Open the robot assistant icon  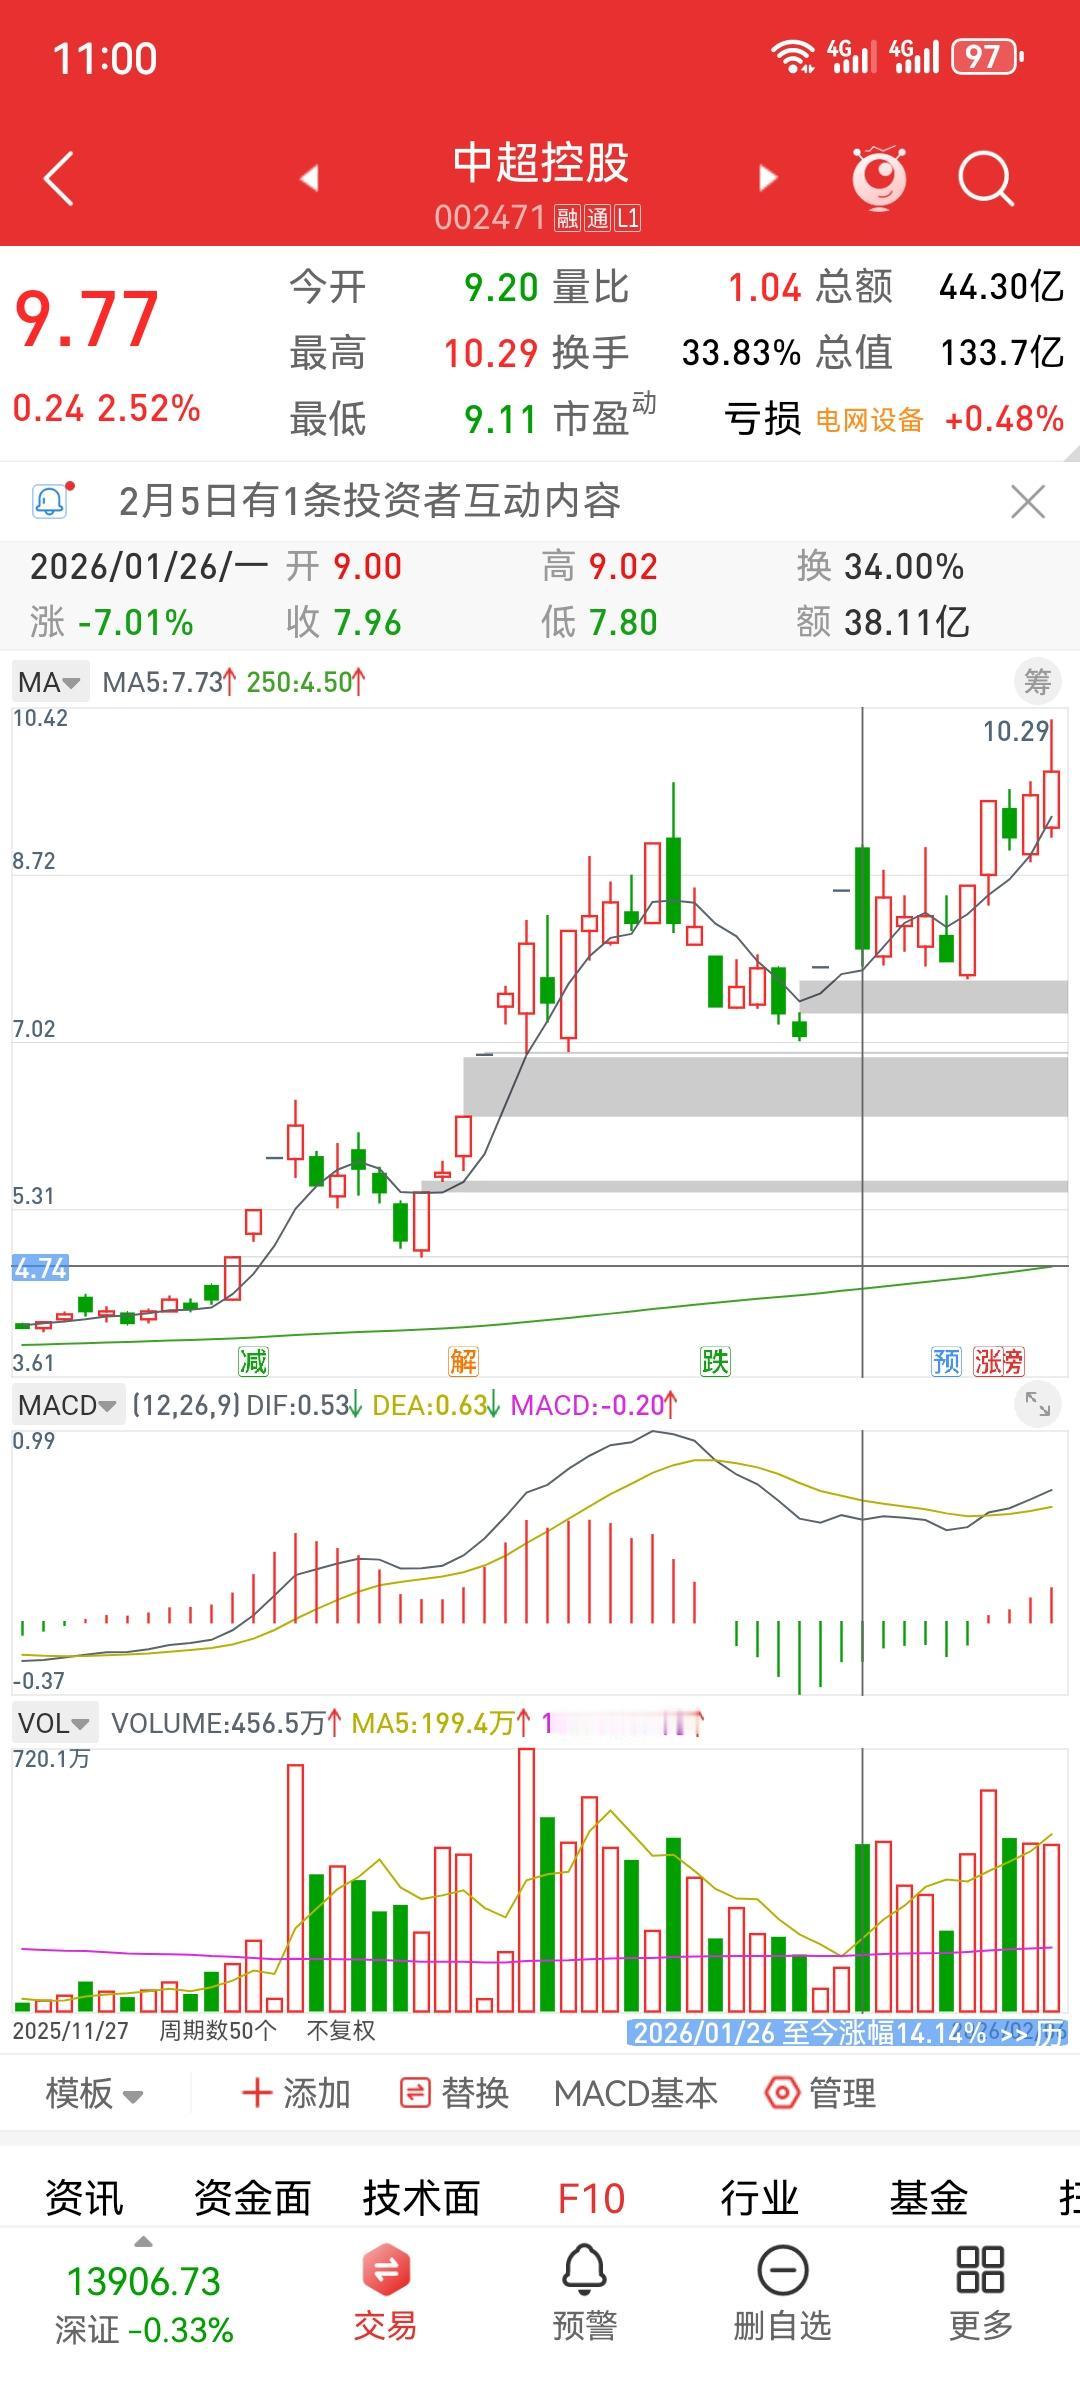coord(879,178)
